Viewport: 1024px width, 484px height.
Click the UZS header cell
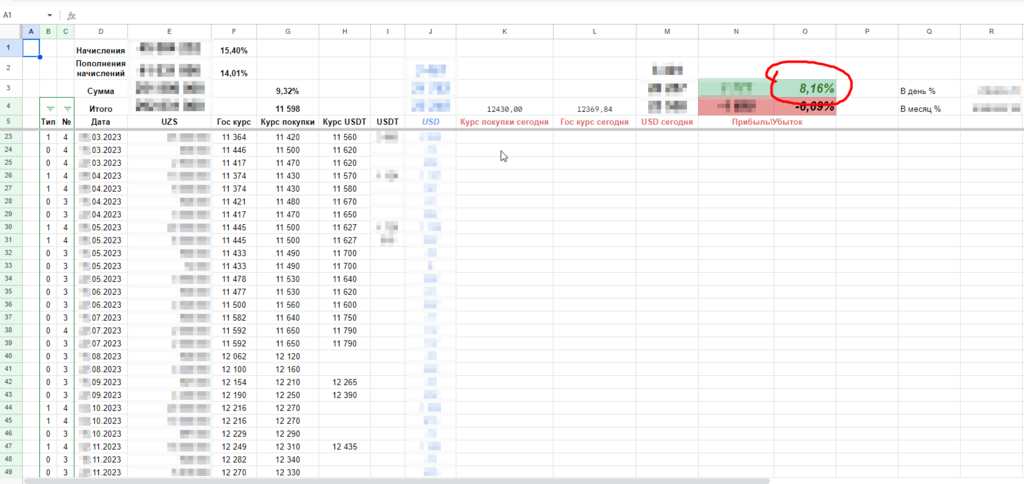click(x=170, y=122)
